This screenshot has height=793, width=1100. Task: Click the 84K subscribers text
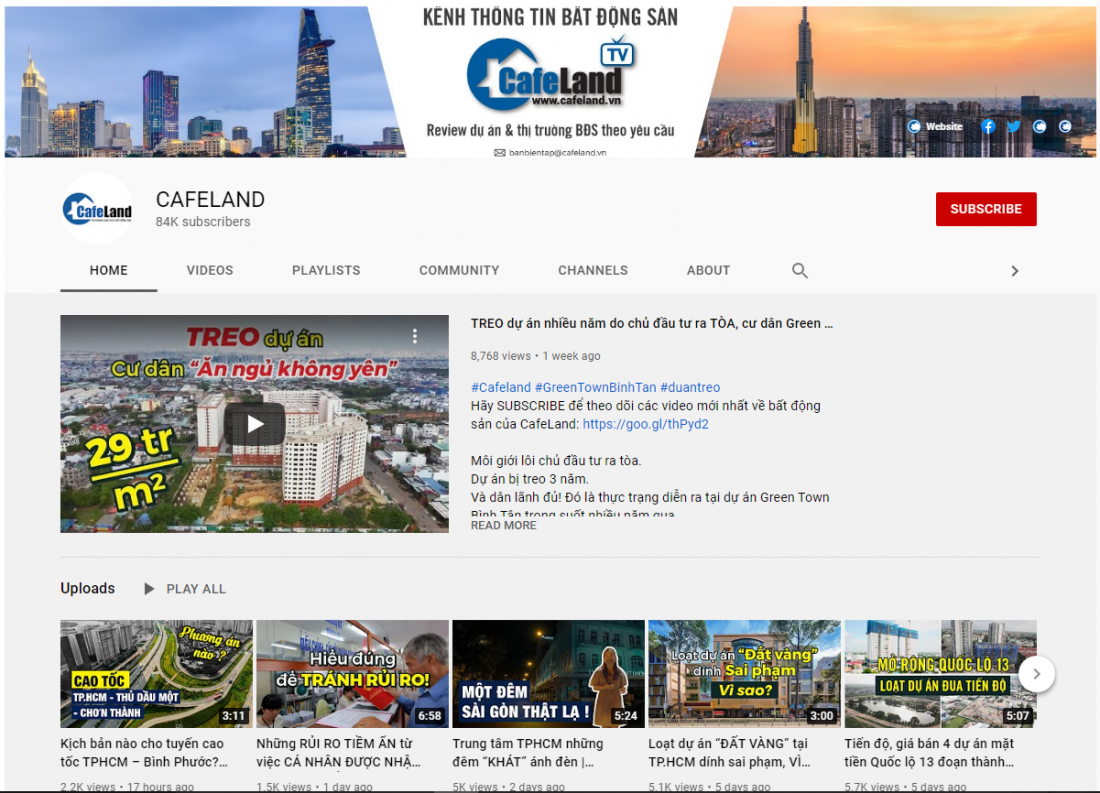(x=203, y=222)
